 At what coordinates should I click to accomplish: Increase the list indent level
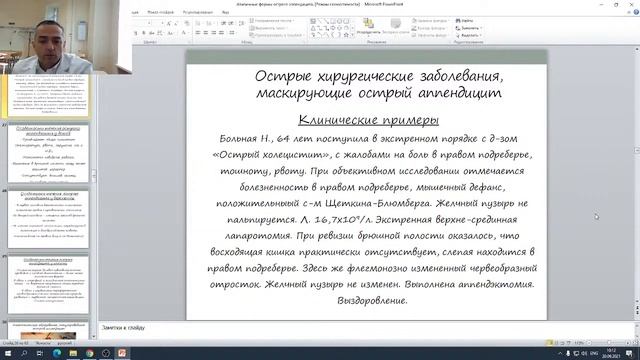click(231, 23)
